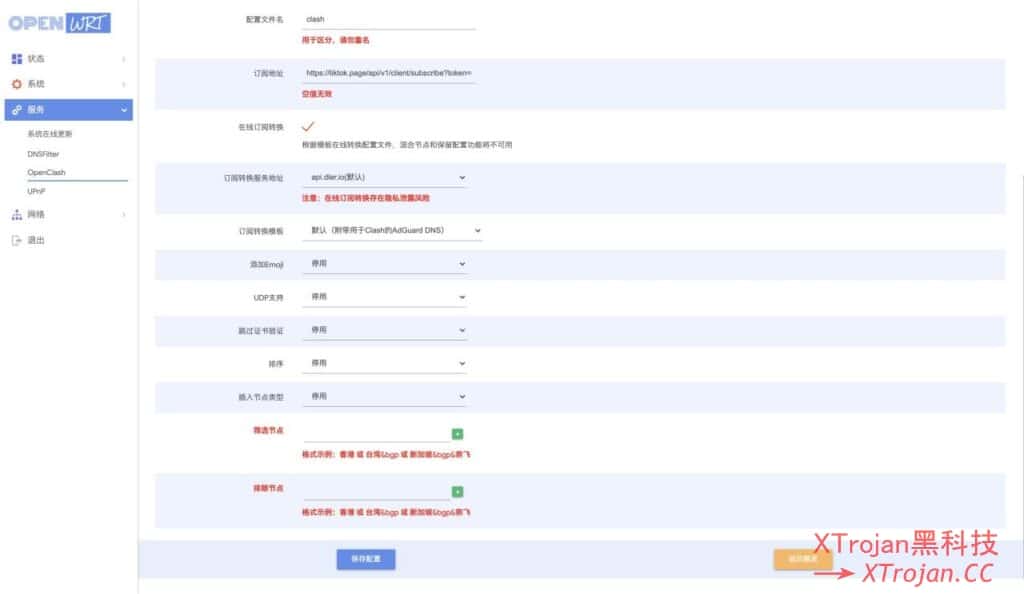Image resolution: width=1024 pixels, height=594 pixels.
Task: Click the orange submit button bottom right
Action: point(802,559)
